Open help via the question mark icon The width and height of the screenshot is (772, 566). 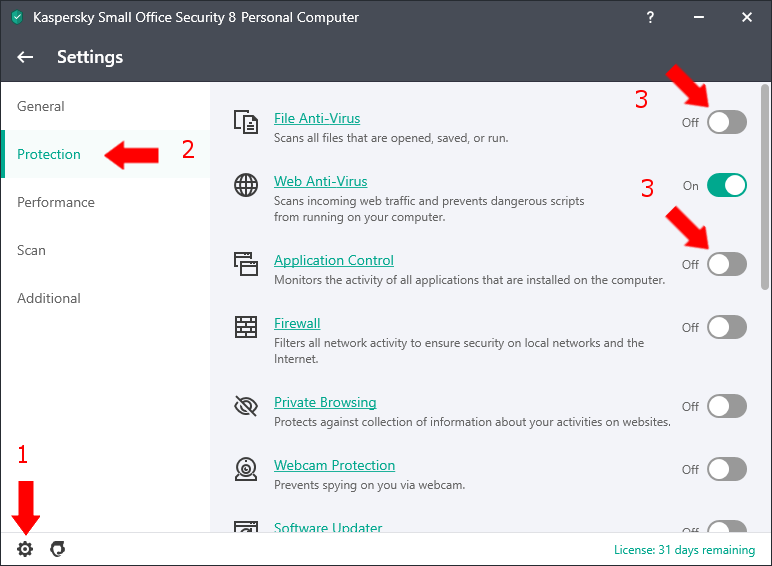click(x=650, y=17)
